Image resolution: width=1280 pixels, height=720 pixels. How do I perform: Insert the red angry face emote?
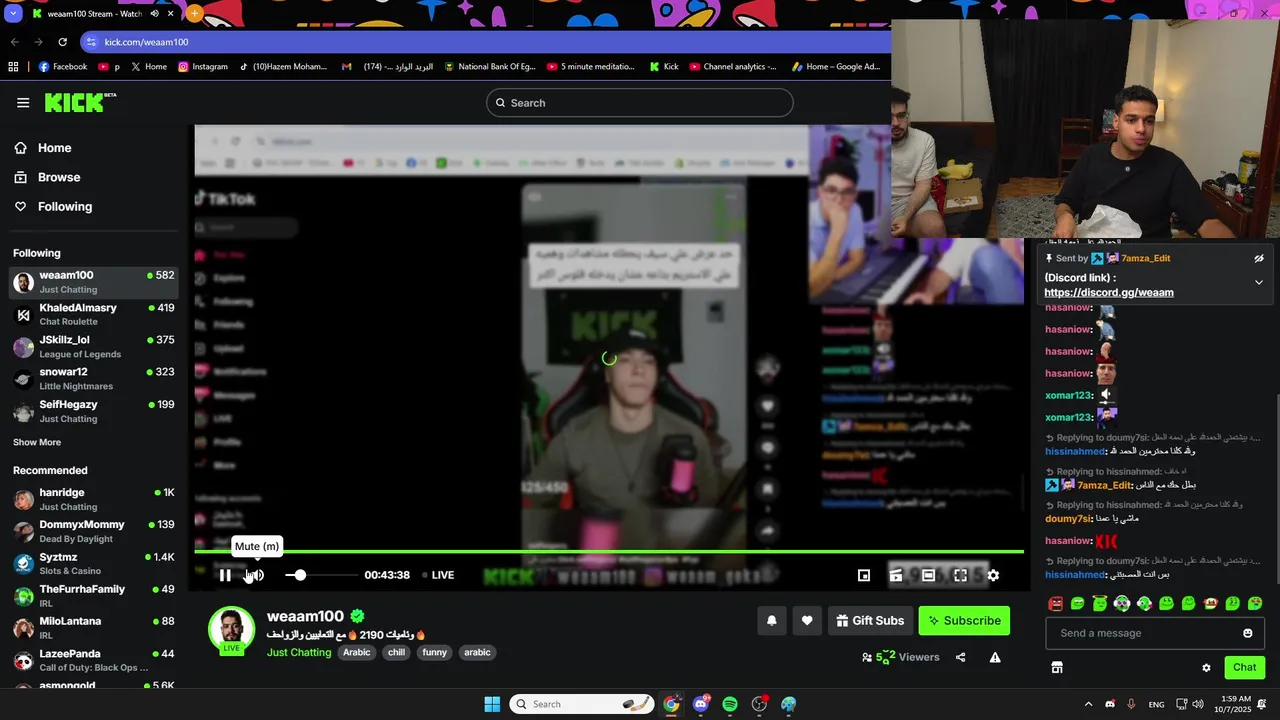1055,603
